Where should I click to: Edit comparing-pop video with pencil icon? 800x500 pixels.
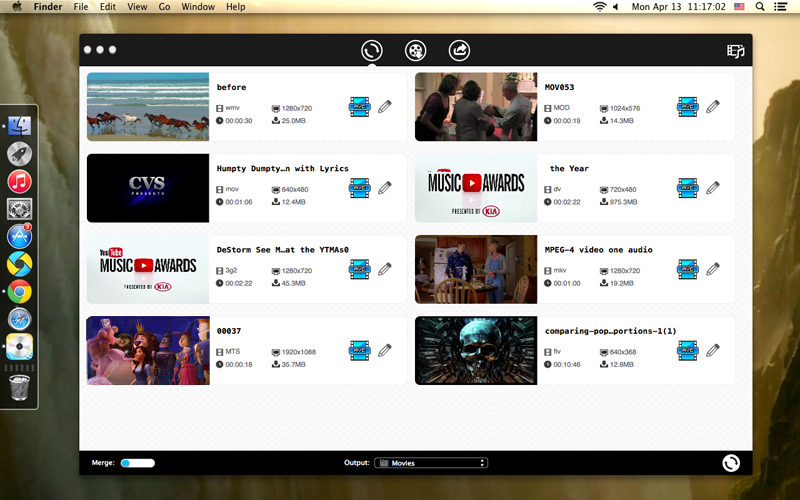pyautogui.click(x=713, y=351)
